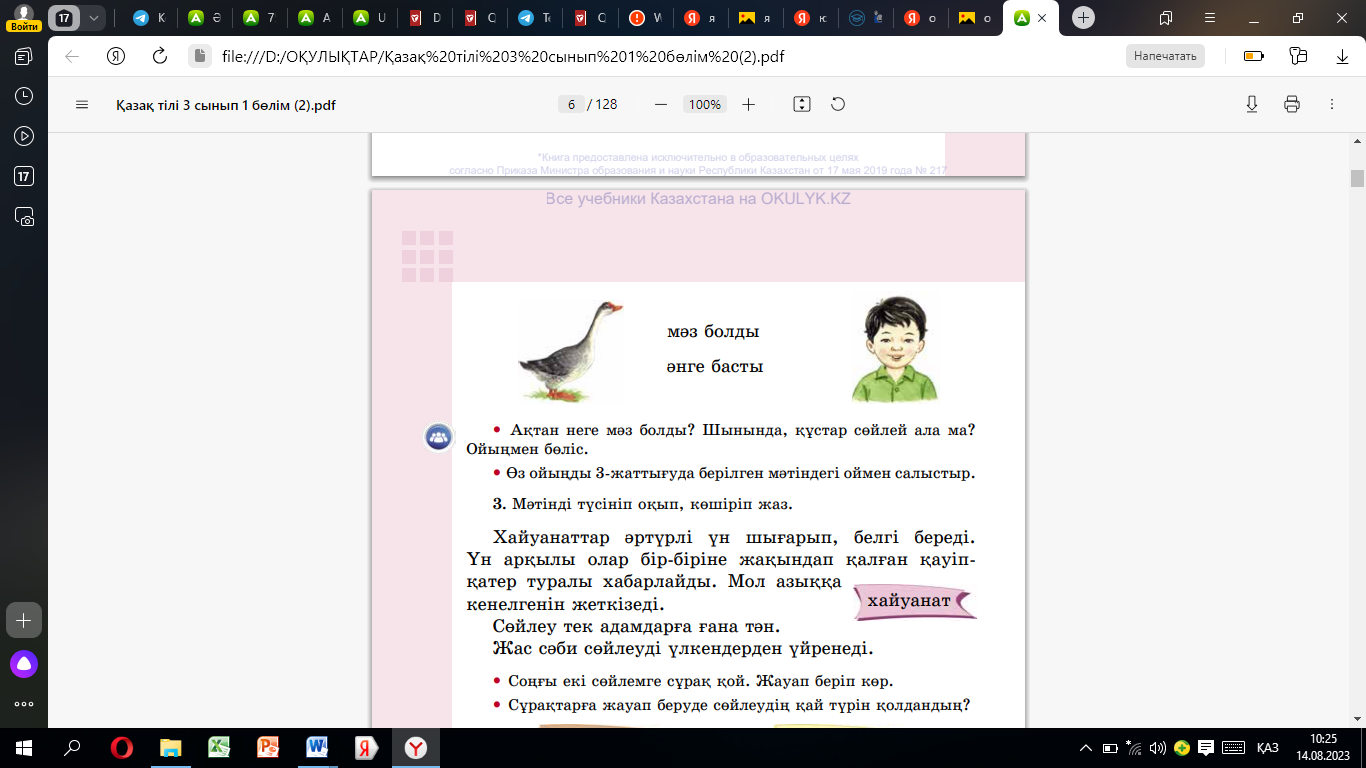Expand the tab group dropdown arrow
Screen dimensions: 1366x768
pyautogui.click(x=94, y=18)
